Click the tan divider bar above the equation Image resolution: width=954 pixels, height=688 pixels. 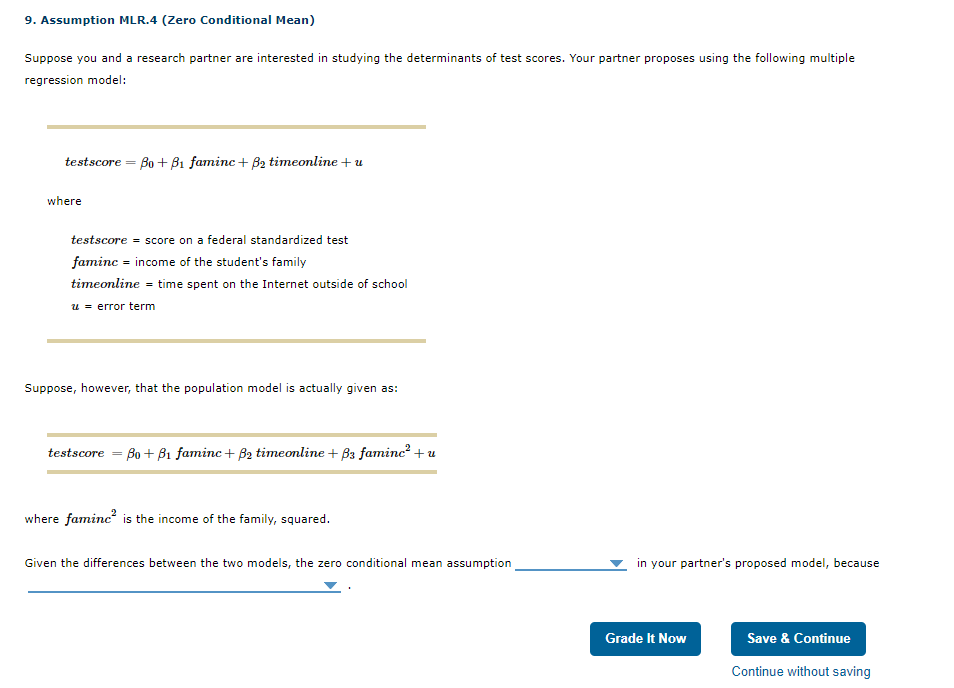click(x=237, y=127)
